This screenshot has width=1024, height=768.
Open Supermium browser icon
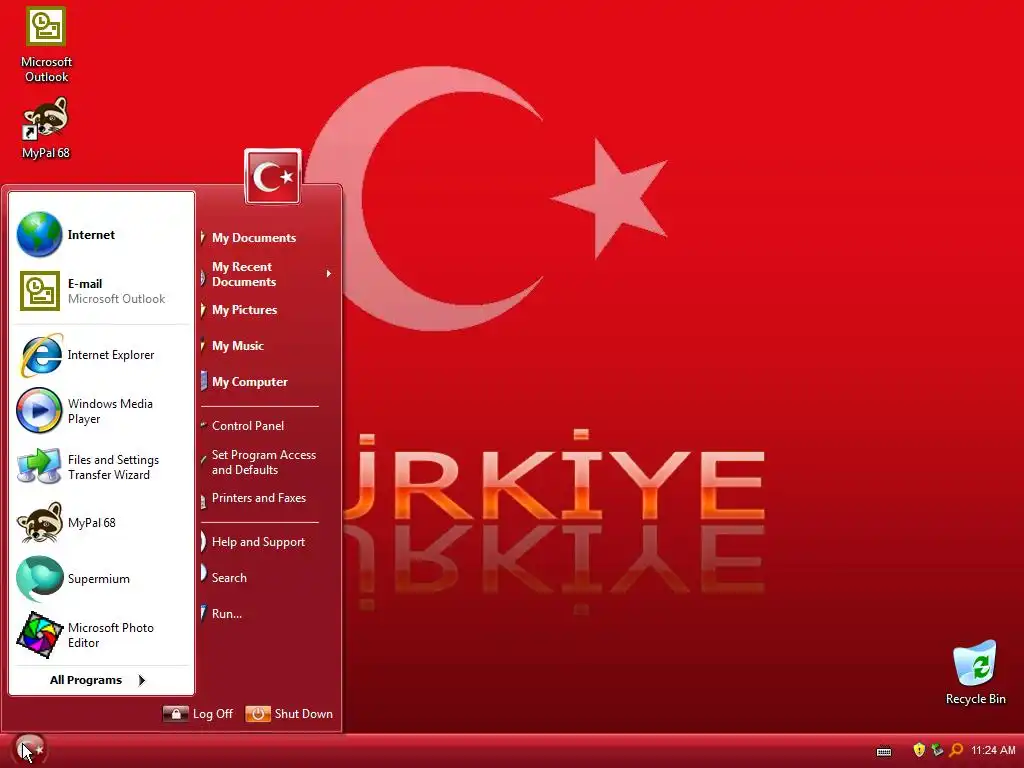point(39,579)
